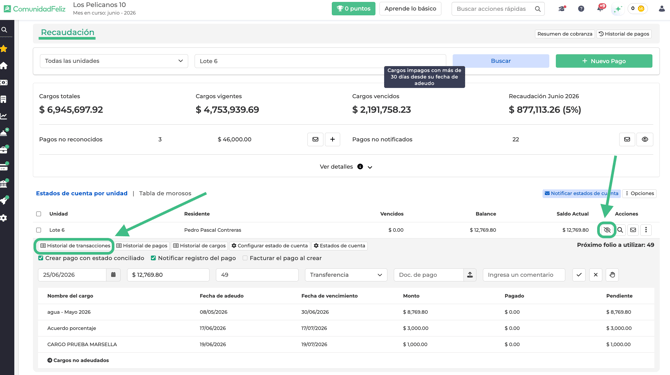Open the line chart sidebar icon
This screenshot has height=375, width=670.
4,116
